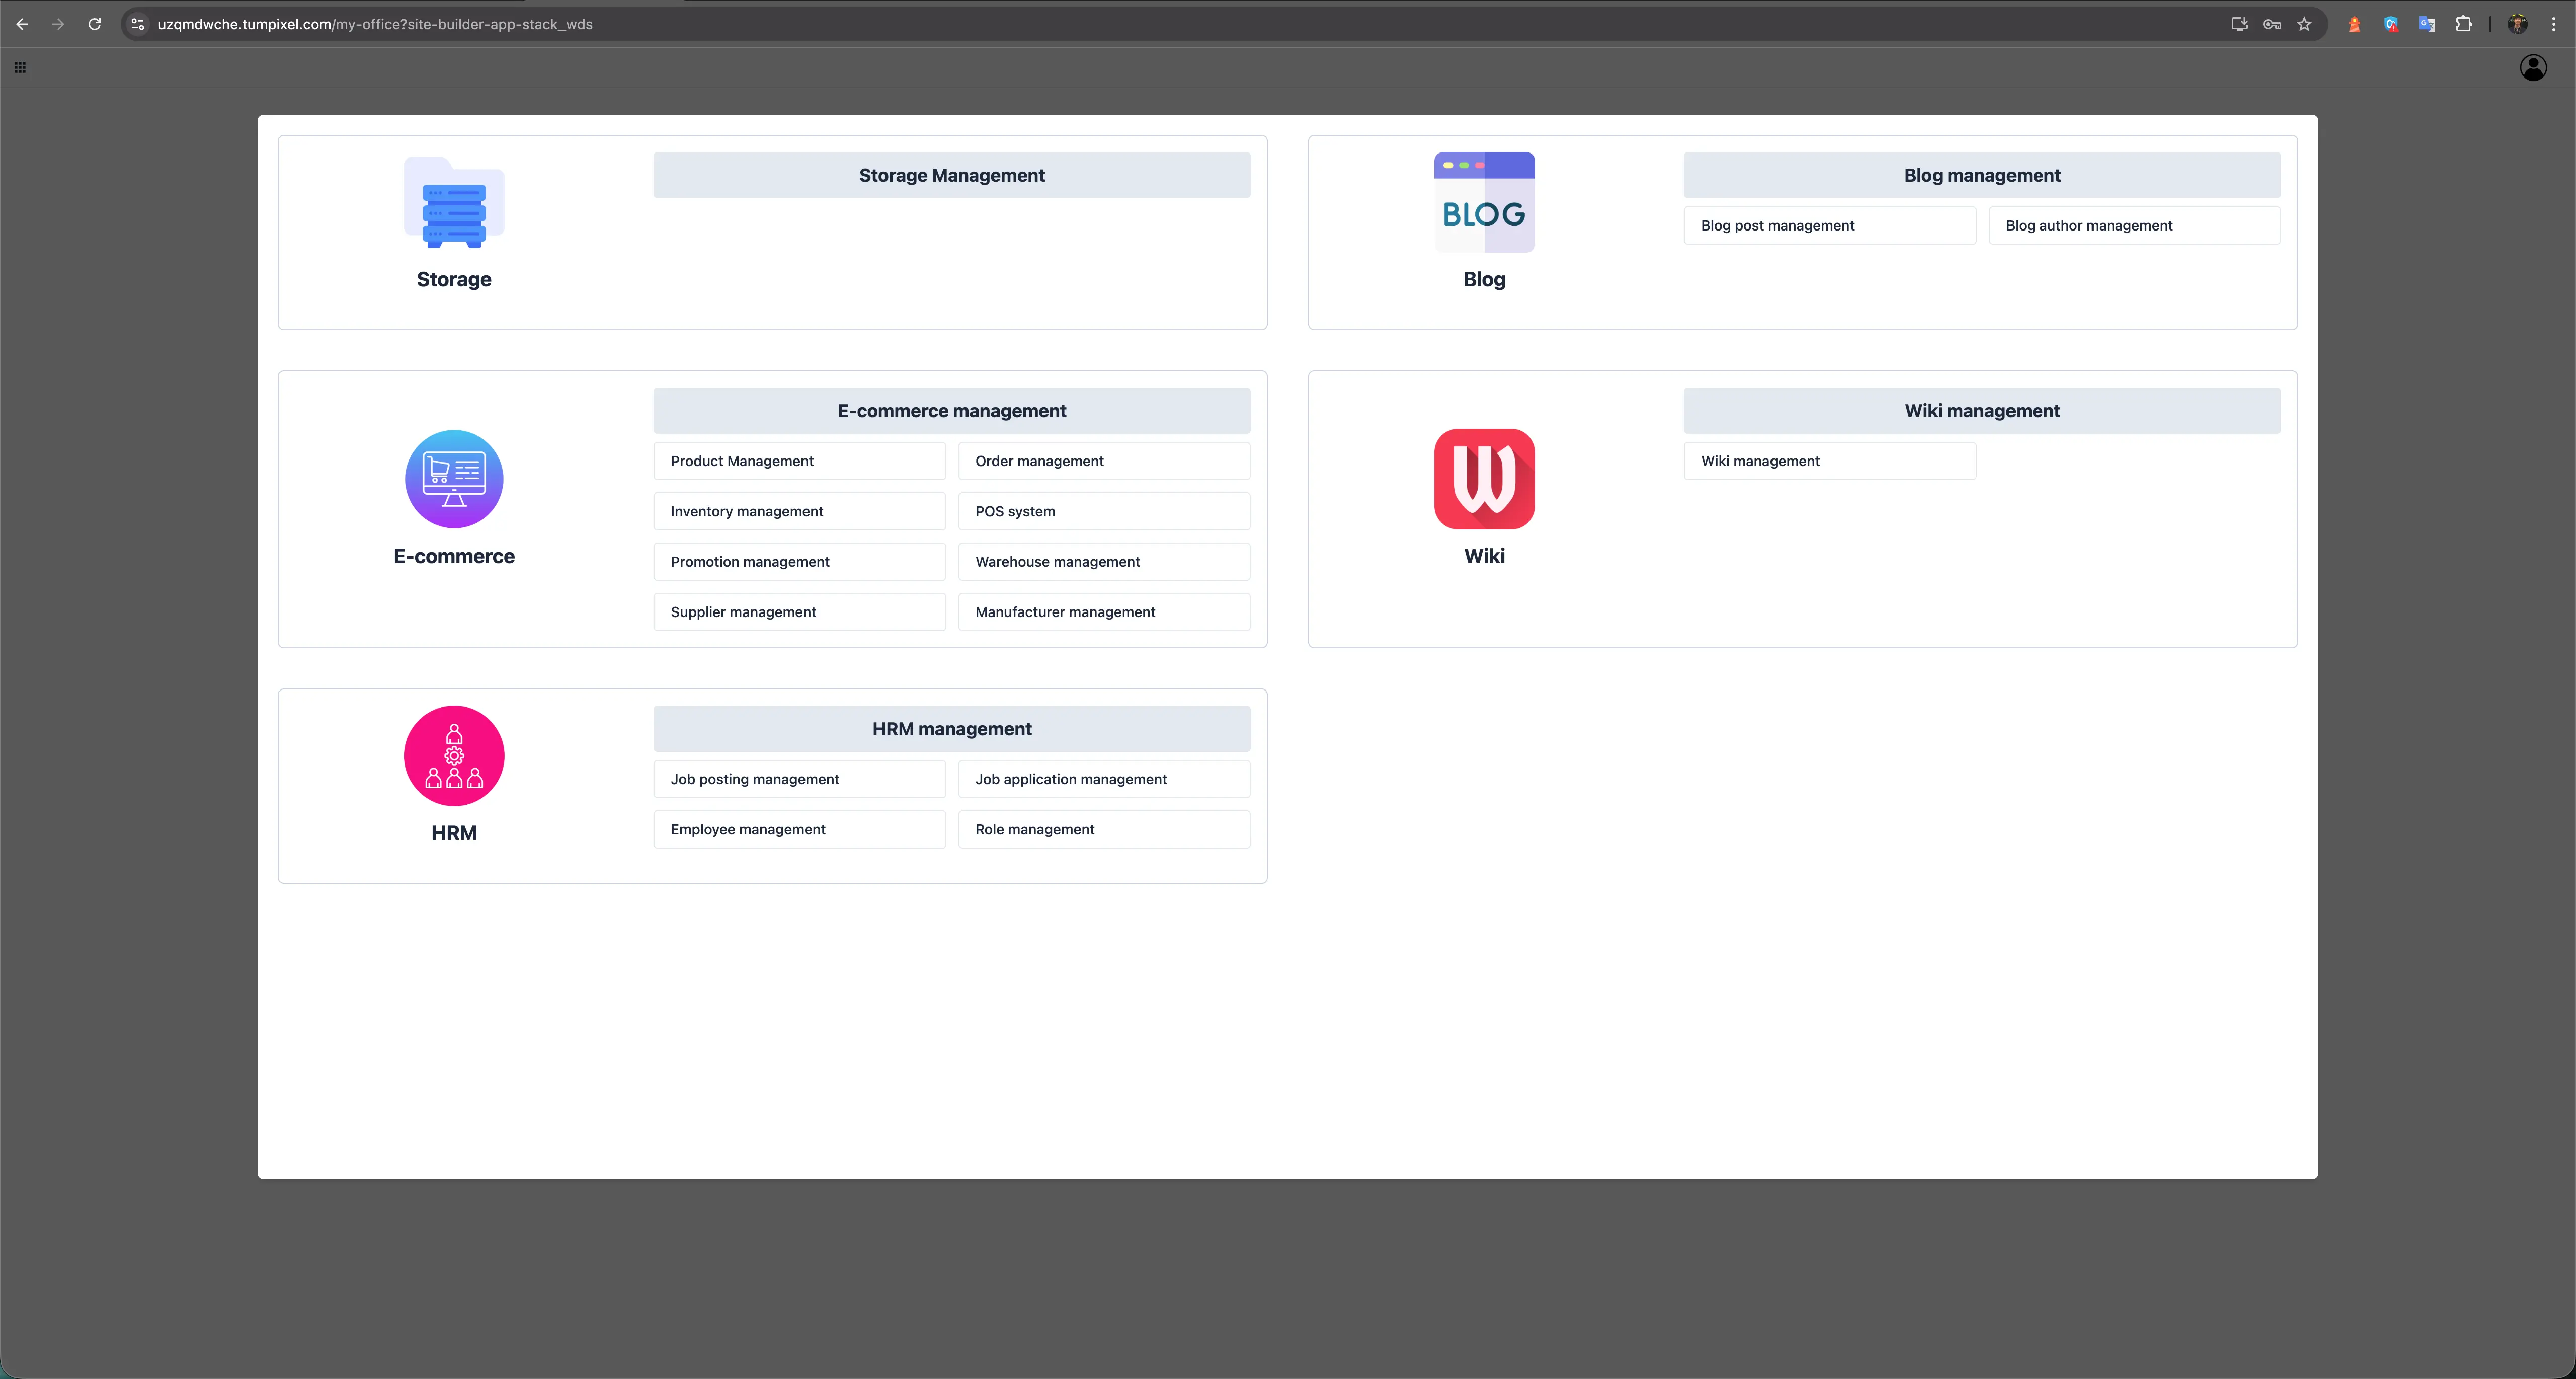Open the password manager key icon

tap(2271, 24)
